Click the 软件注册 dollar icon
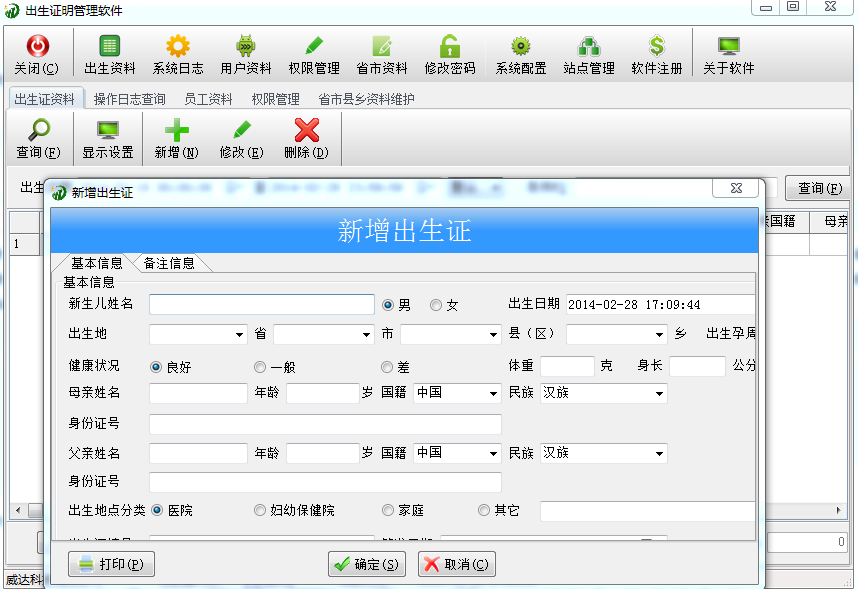The width and height of the screenshot is (858, 589). click(x=657, y=46)
